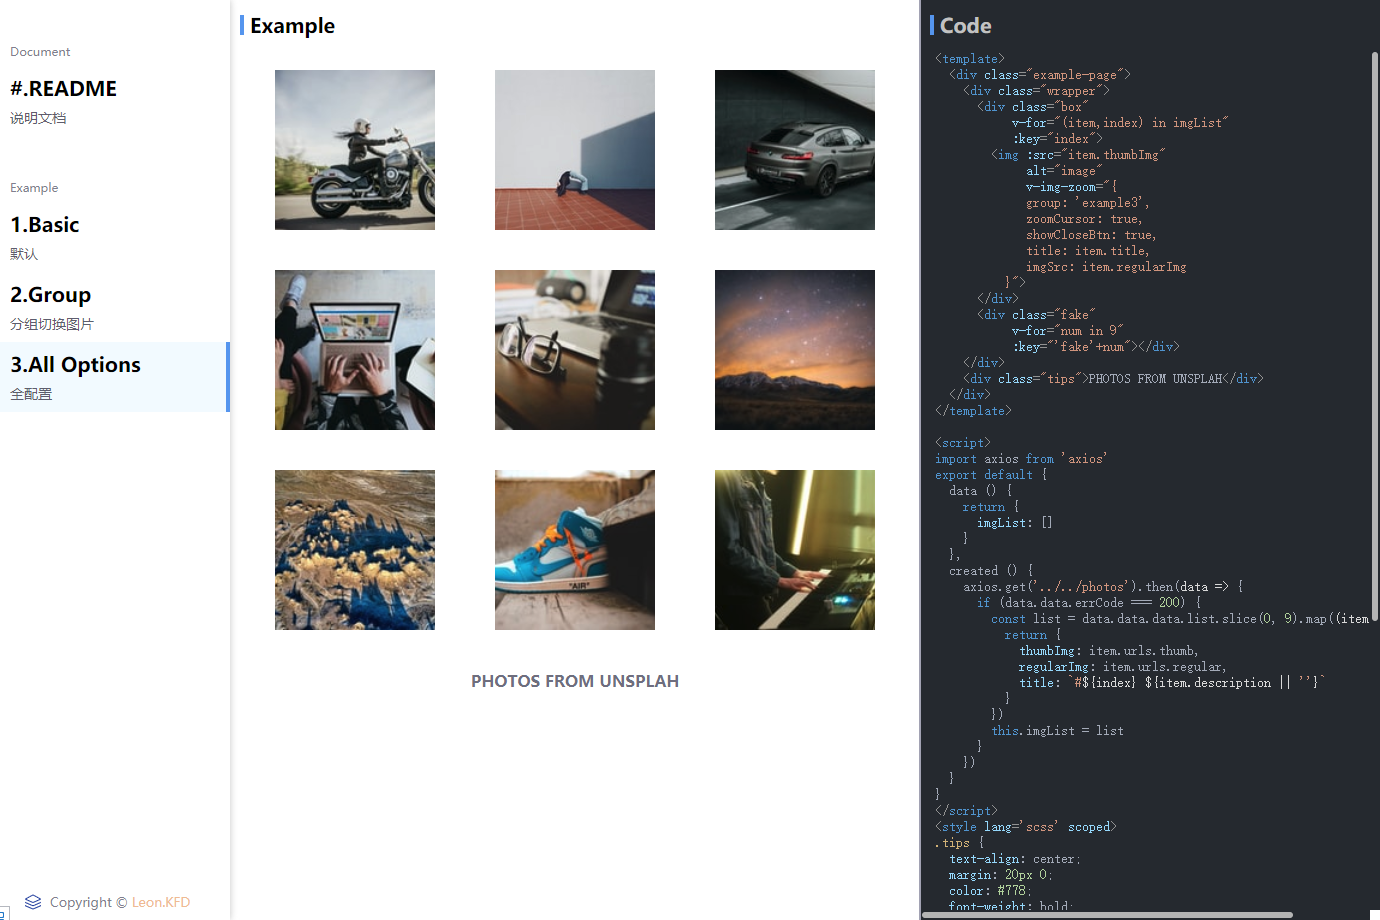The width and height of the screenshot is (1380, 920).
Task: Click the Leon.KFD copyright link
Action: (x=161, y=902)
